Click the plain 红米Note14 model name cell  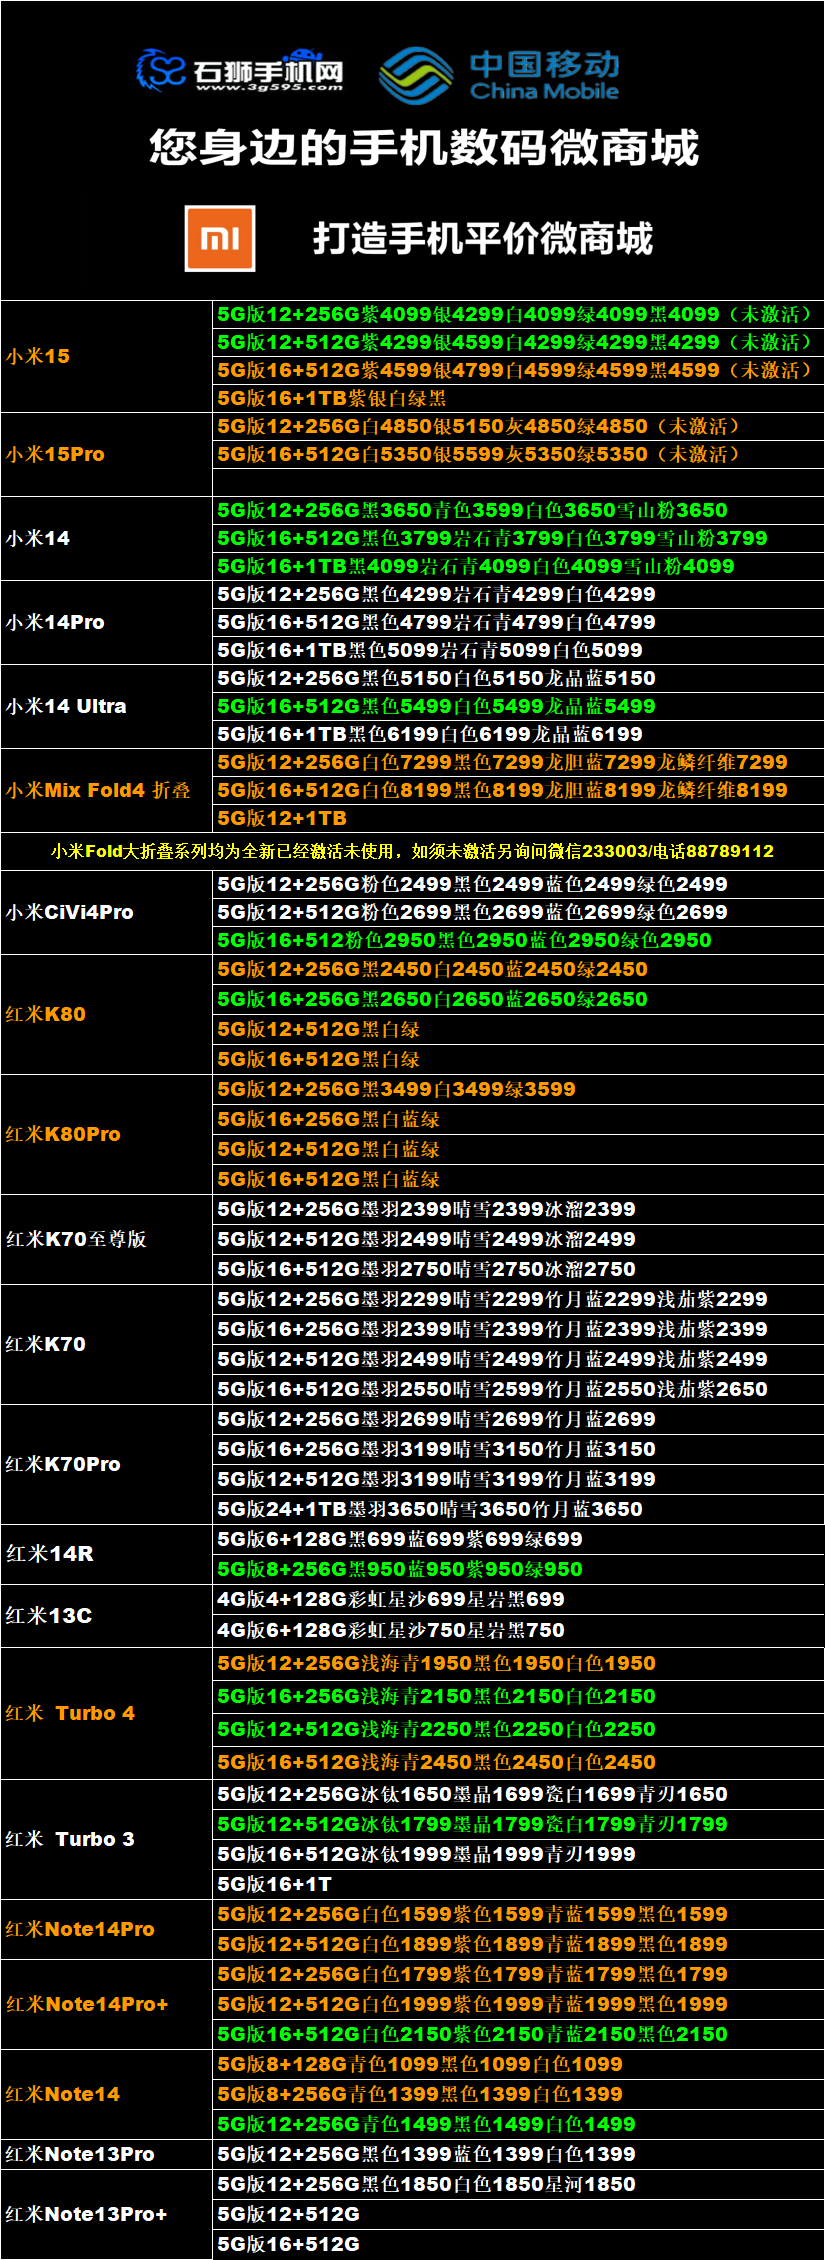tap(106, 2094)
